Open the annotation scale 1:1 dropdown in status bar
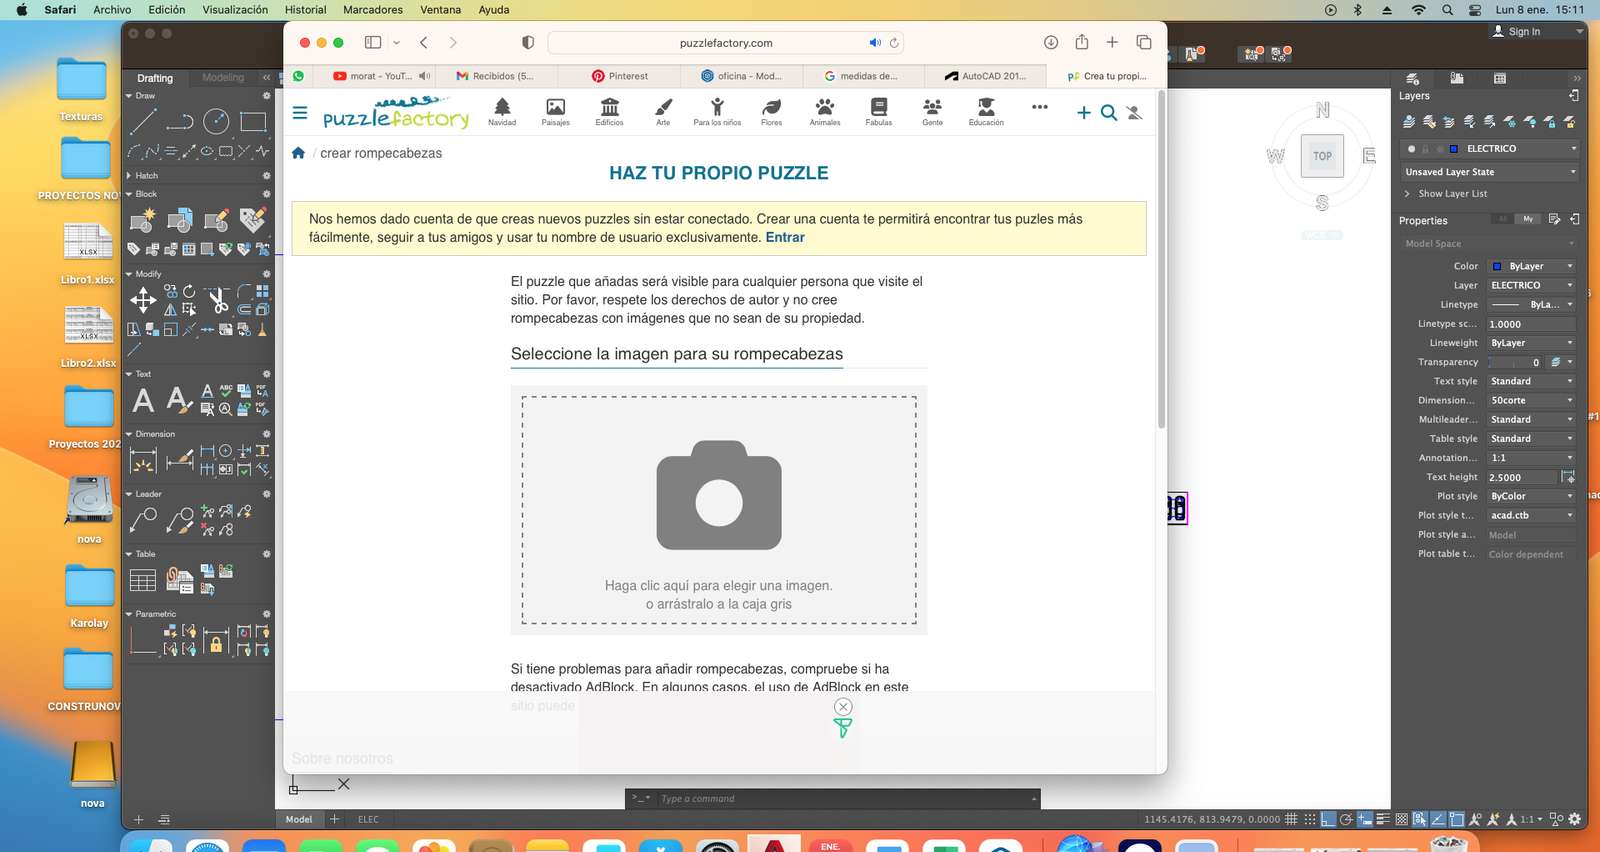 [x=1531, y=819]
